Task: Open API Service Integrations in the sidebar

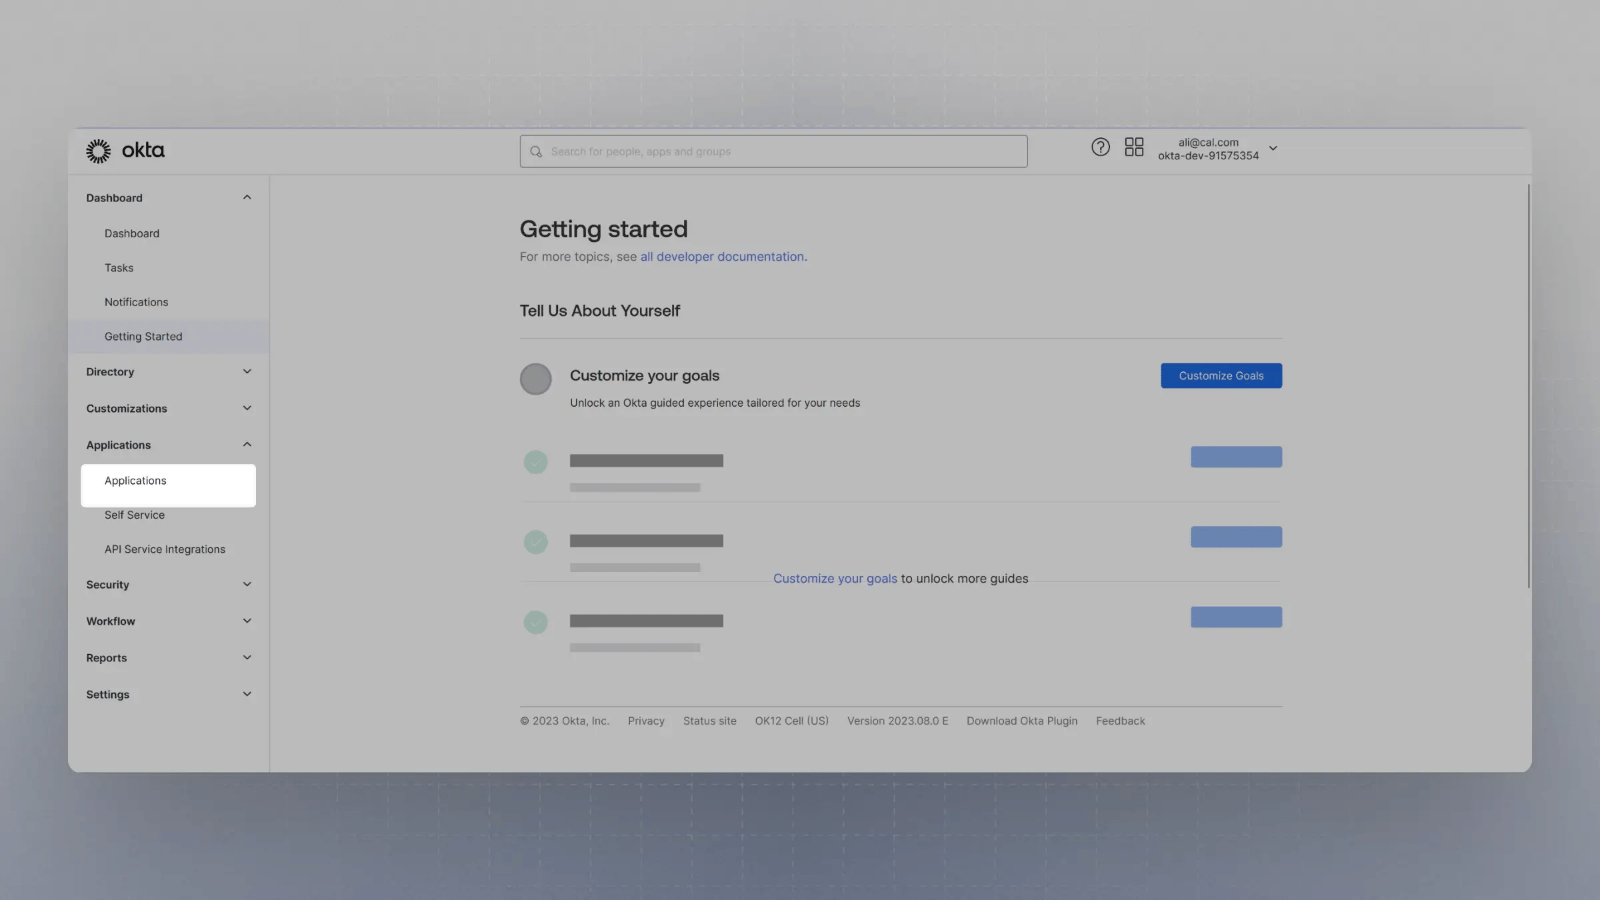Action: click(165, 550)
